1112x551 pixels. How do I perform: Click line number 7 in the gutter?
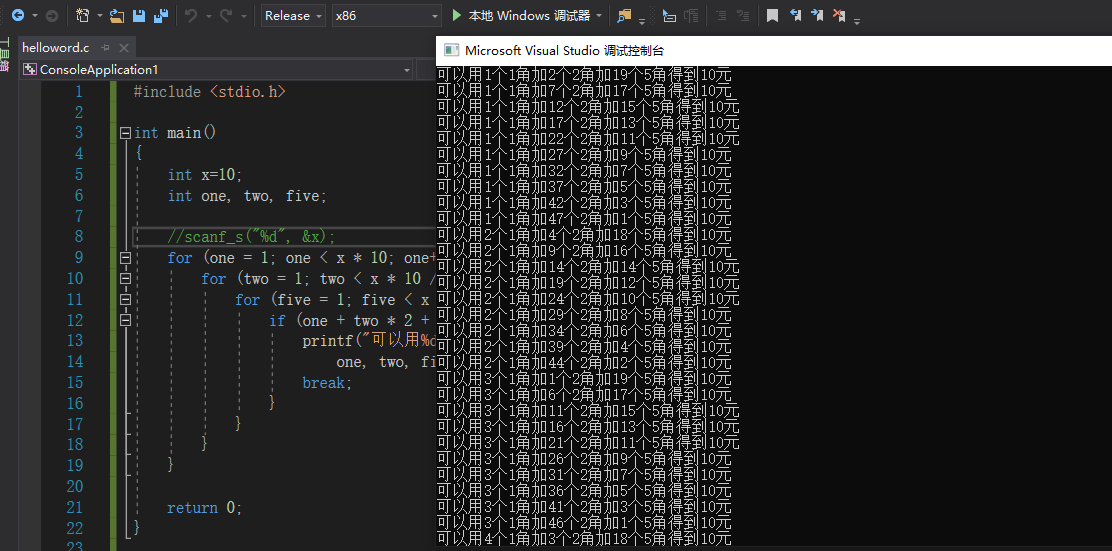click(x=78, y=216)
